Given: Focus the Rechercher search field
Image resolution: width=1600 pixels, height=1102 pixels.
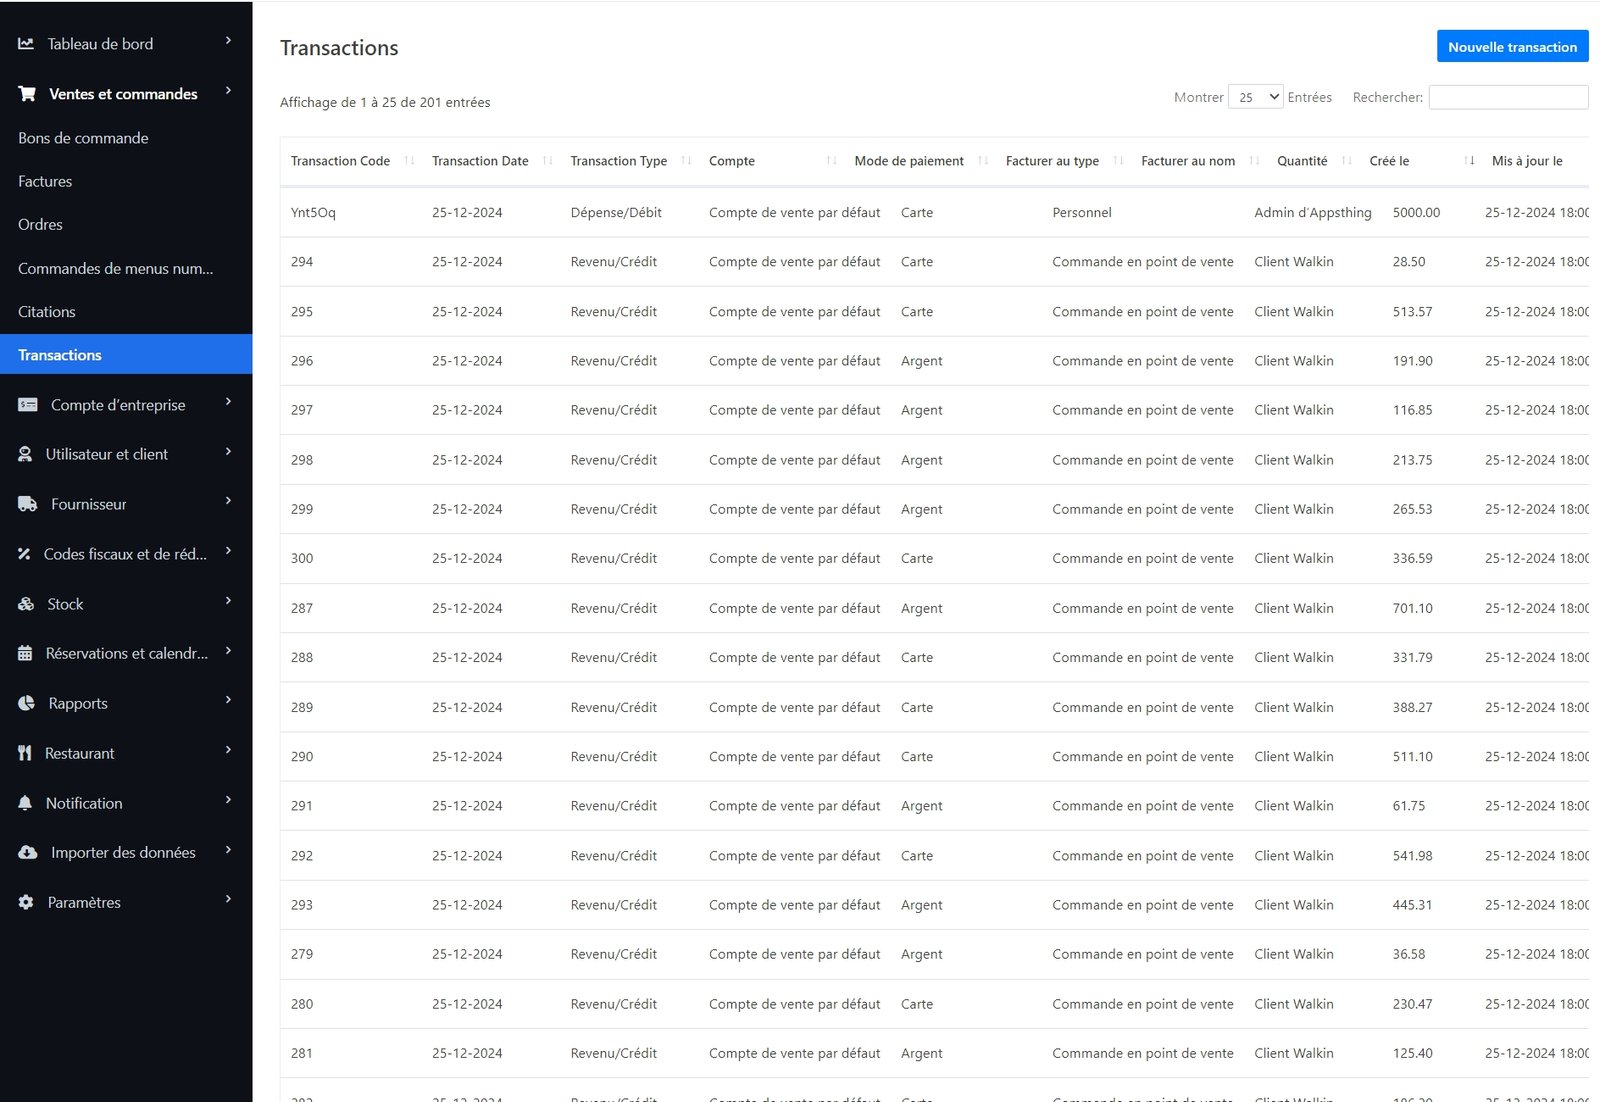Looking at the screenshot, I should click(x=1508, y=97).
